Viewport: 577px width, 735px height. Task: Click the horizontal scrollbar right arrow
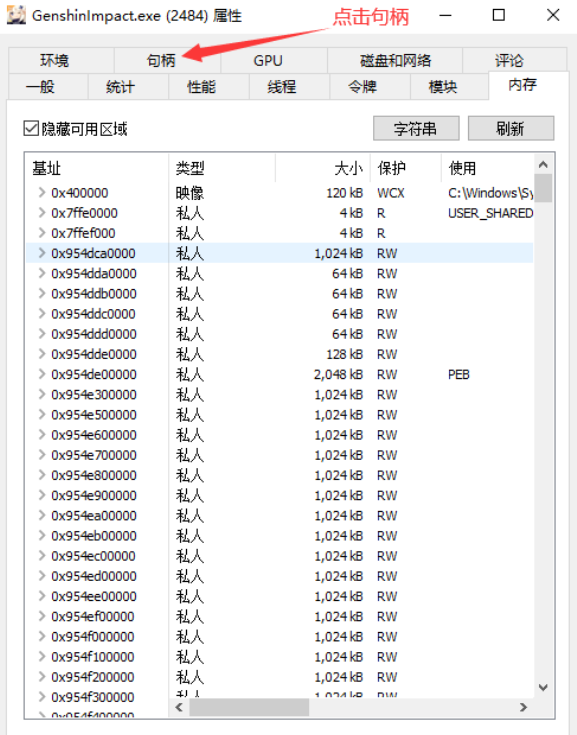coord(524,707)
